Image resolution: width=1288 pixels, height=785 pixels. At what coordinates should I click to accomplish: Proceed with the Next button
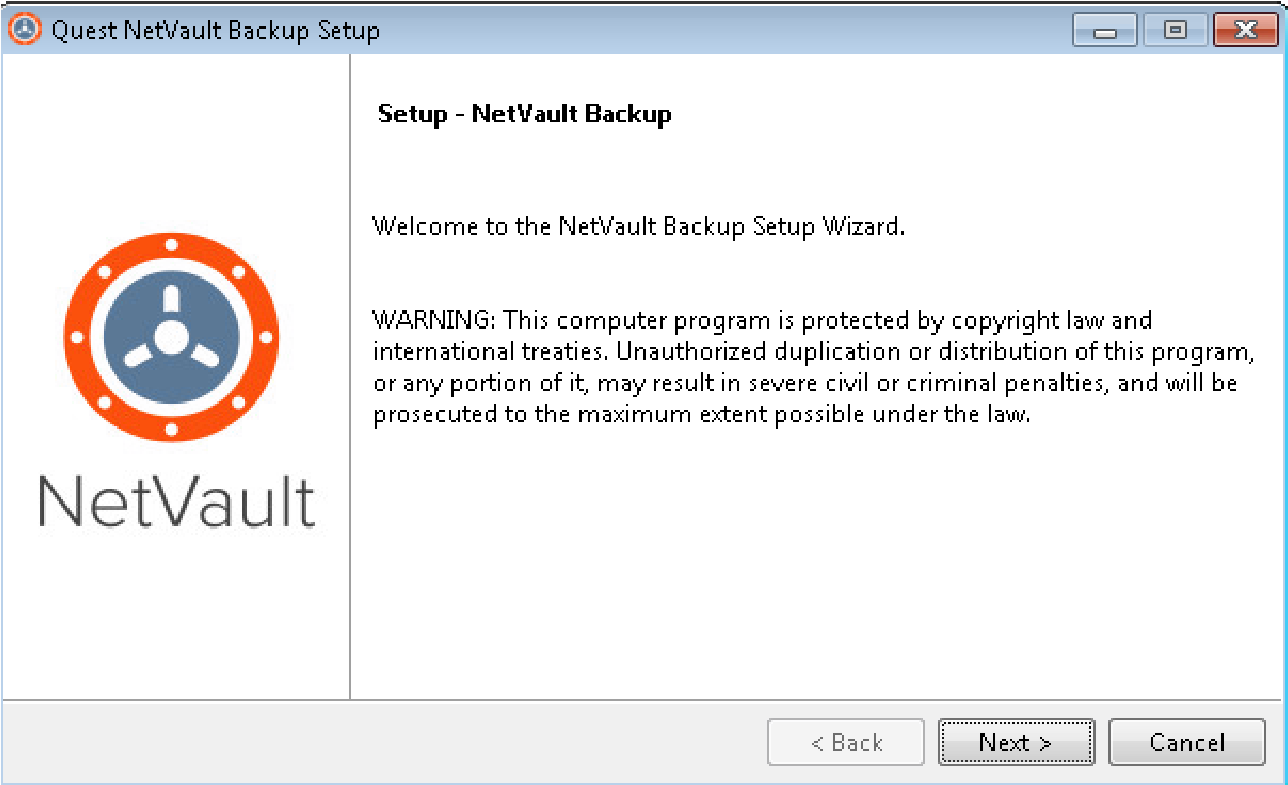tap(1015, 743)
